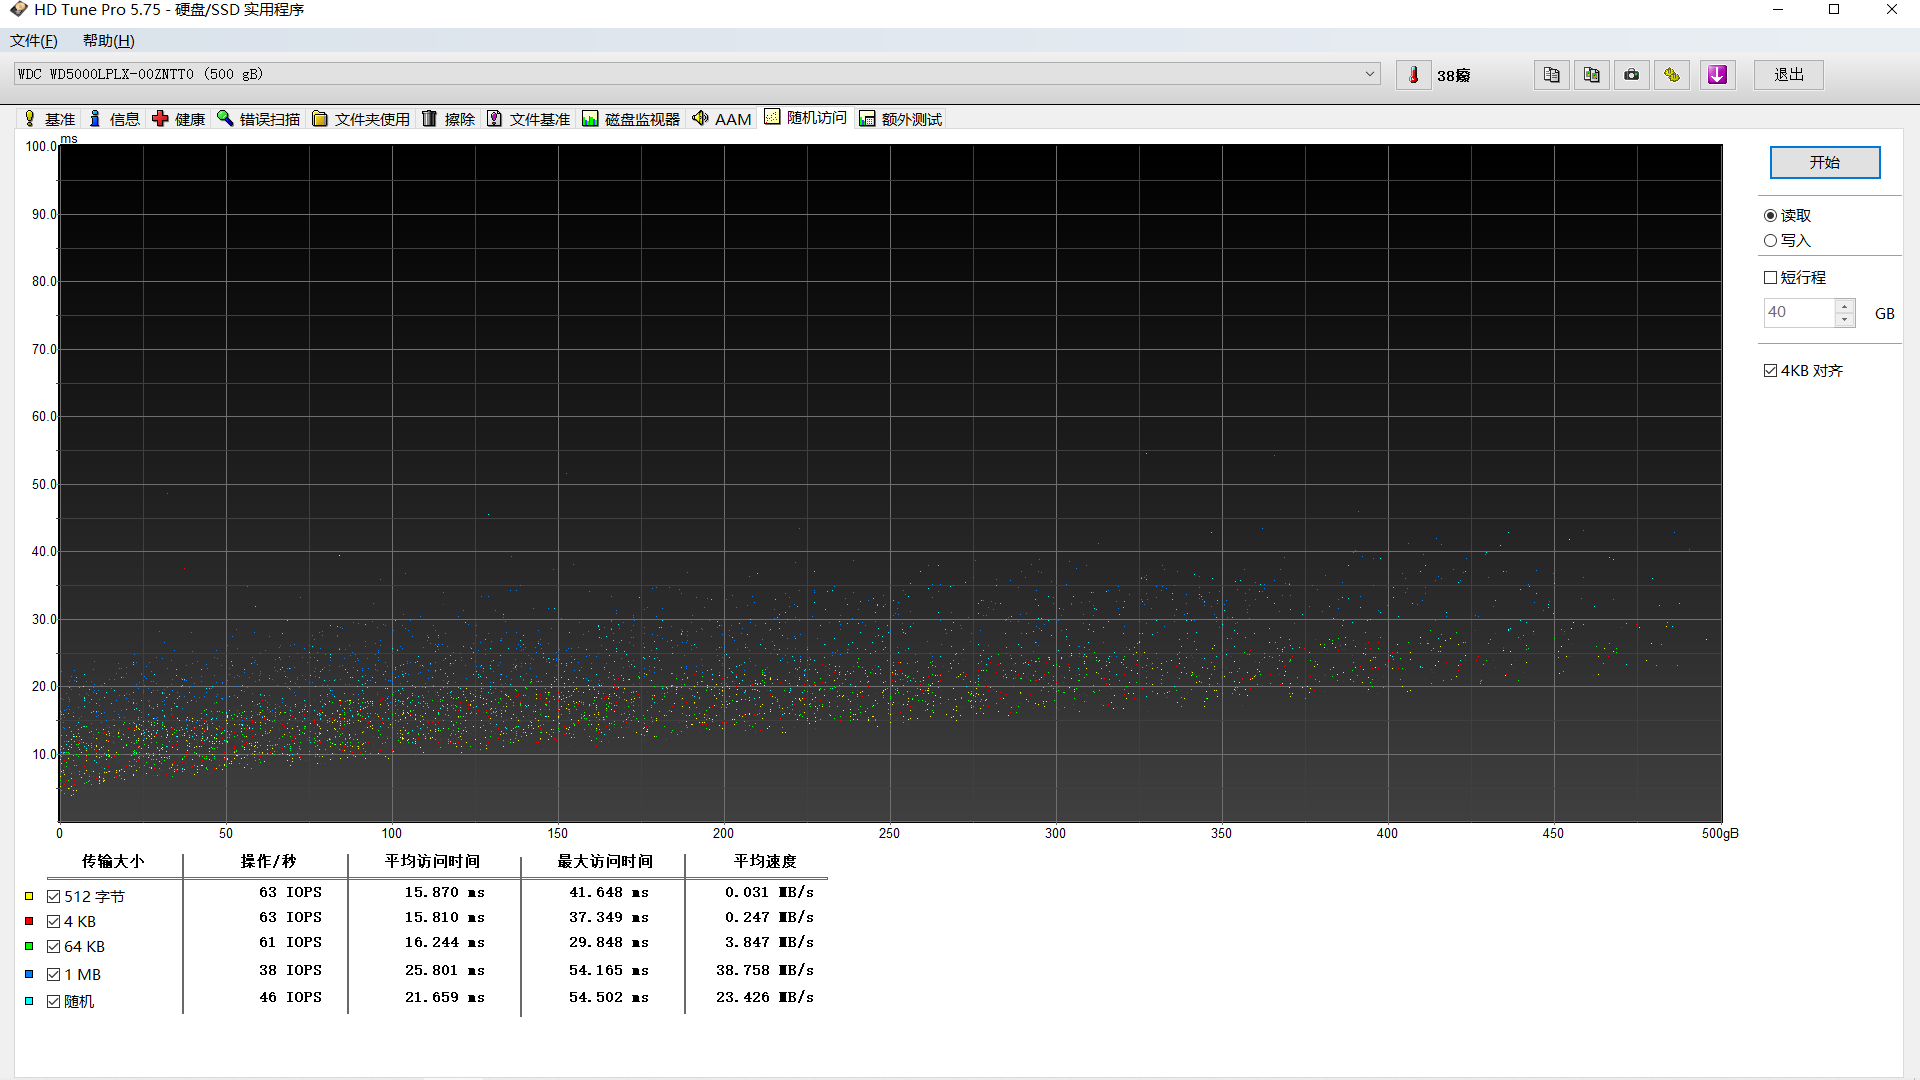Switch to the 健康 health tab
The image size is (1920, 1080).
[x=179, y=119]
